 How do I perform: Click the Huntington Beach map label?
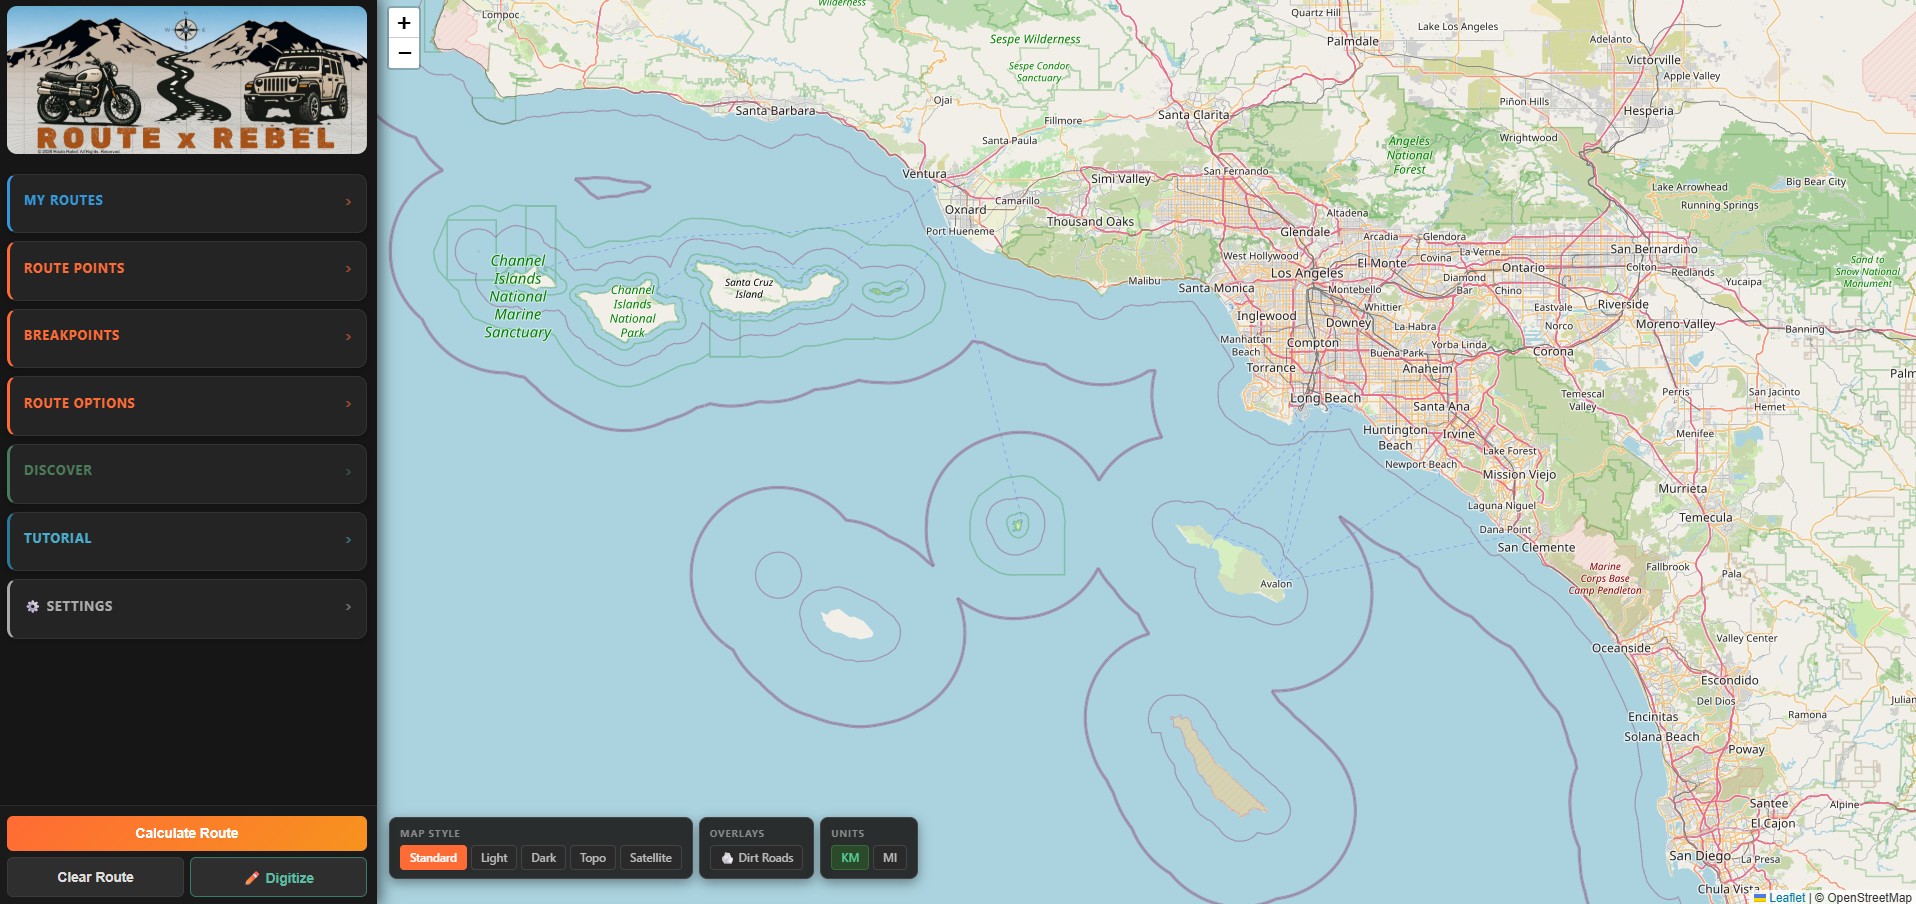click(1395, 437)
